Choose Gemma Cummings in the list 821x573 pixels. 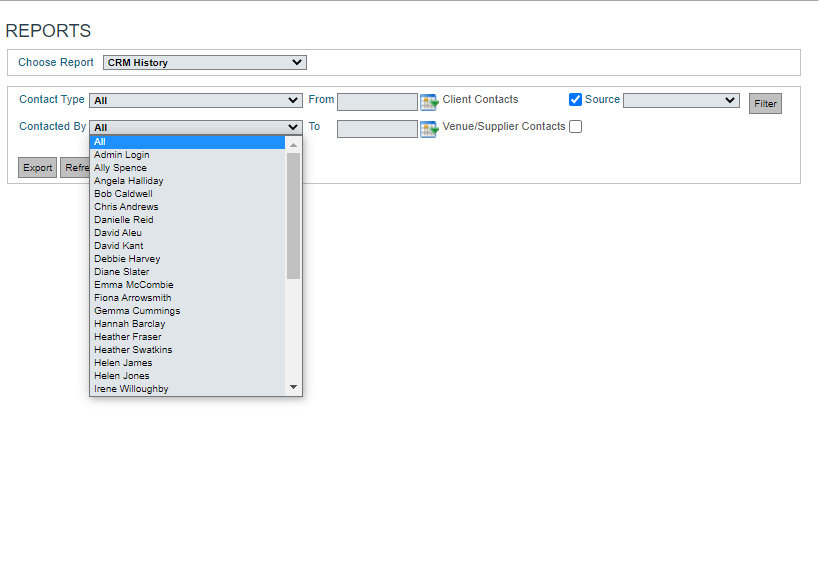(187, 311)
